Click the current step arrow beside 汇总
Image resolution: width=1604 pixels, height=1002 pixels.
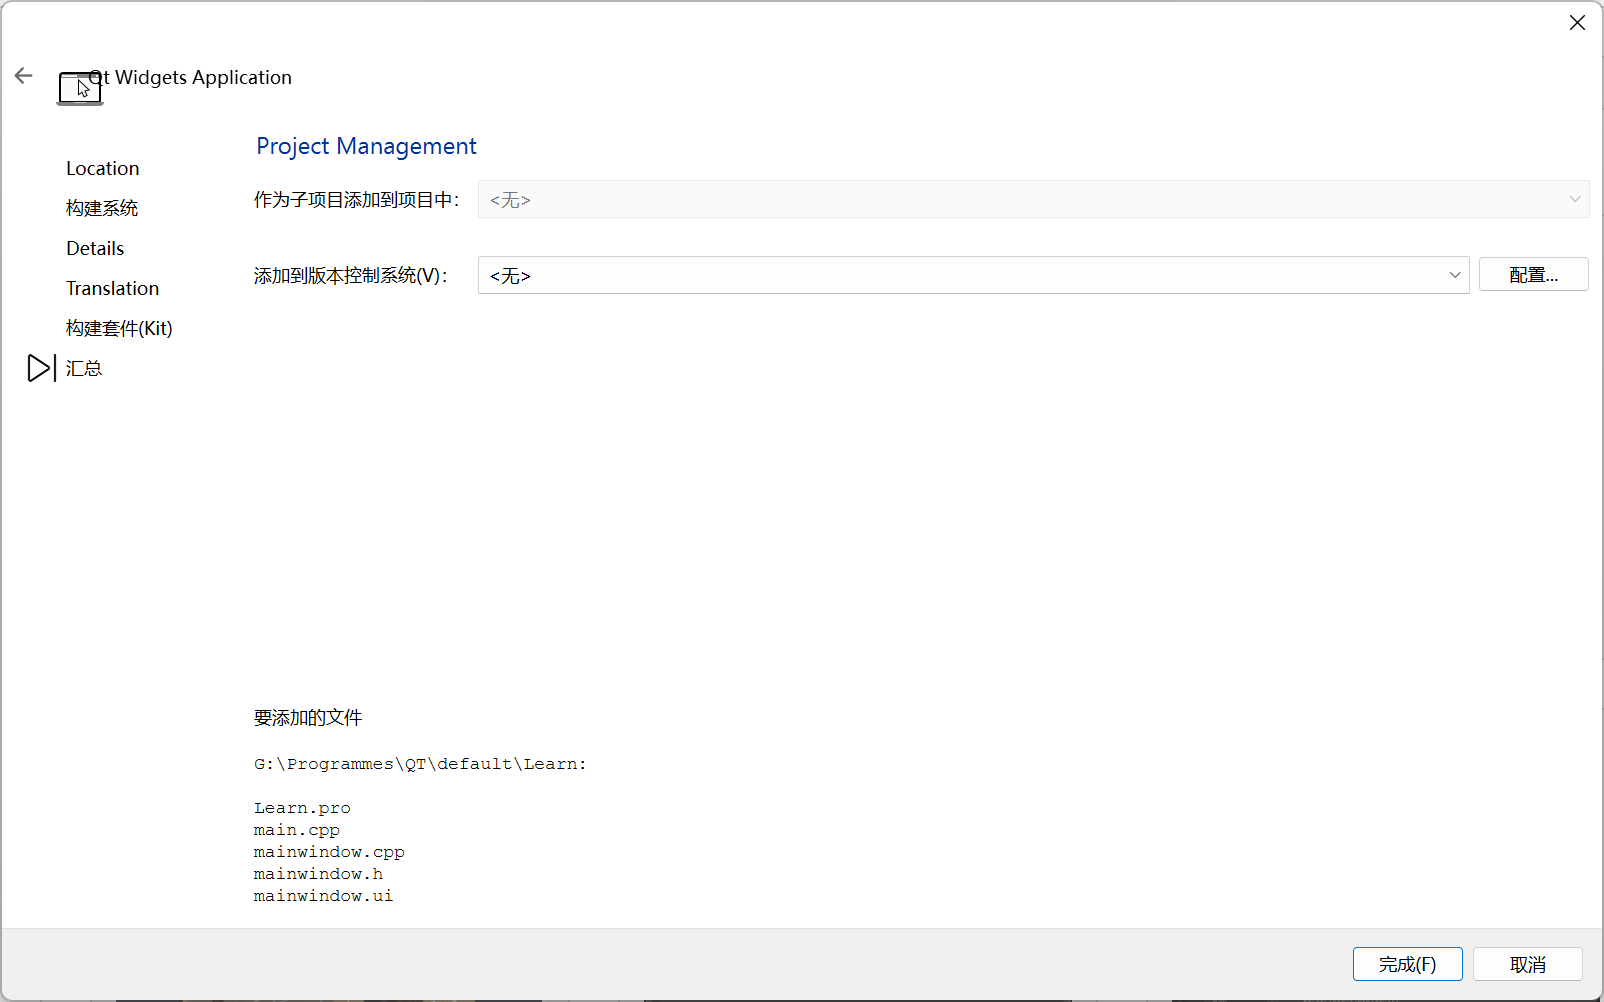click(41, 368)
